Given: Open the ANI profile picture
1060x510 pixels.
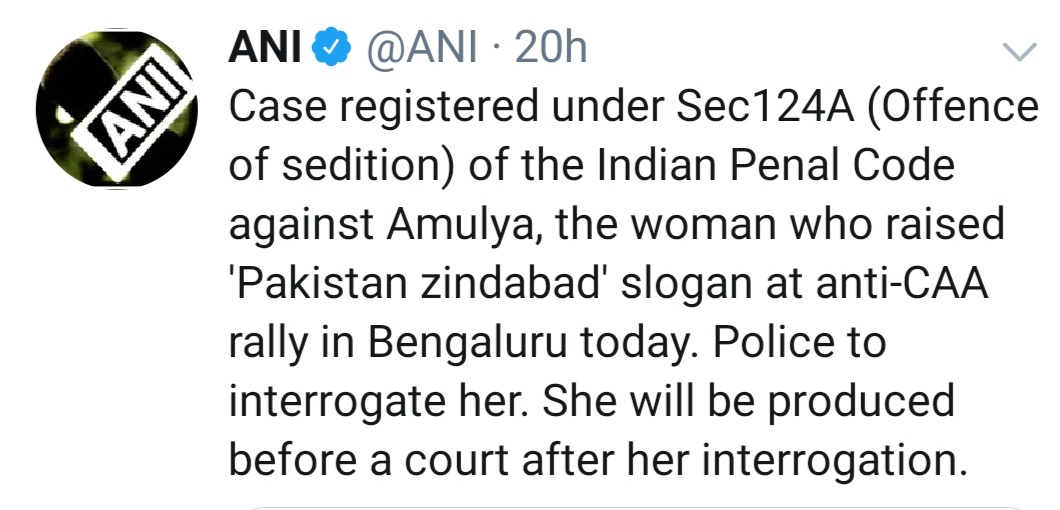Looking at the screenshot, I should click(116, 108).
